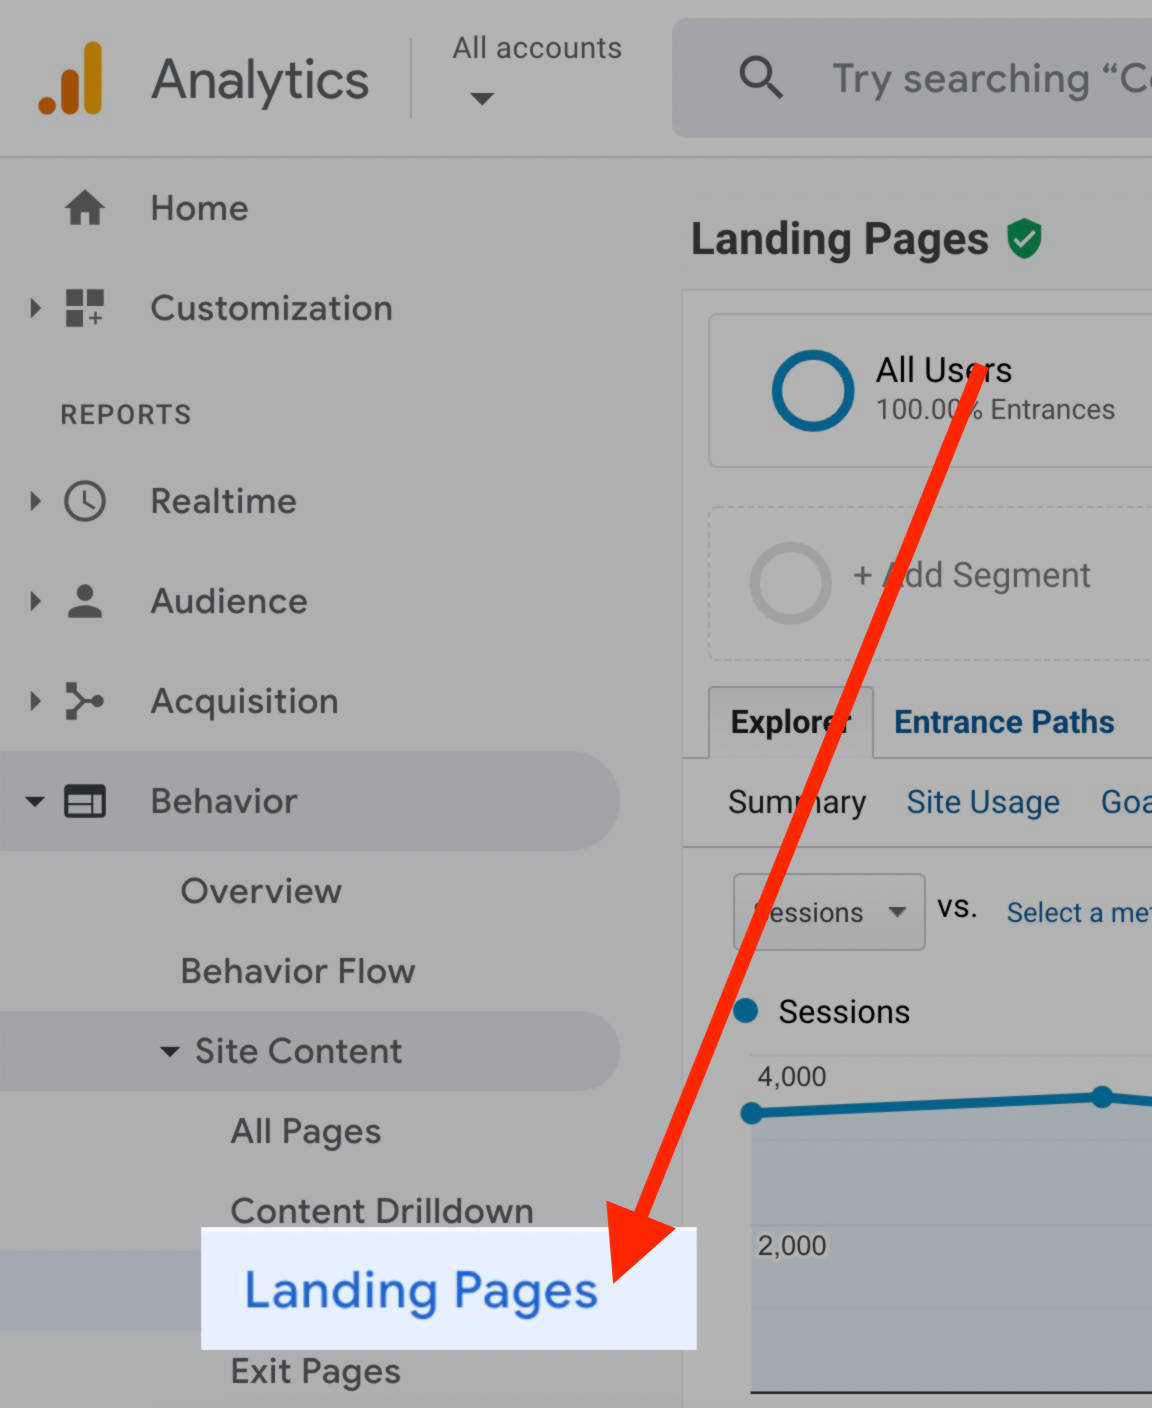
Task: Open Landing Pages in sidebar
Action: pos(421,1290)
